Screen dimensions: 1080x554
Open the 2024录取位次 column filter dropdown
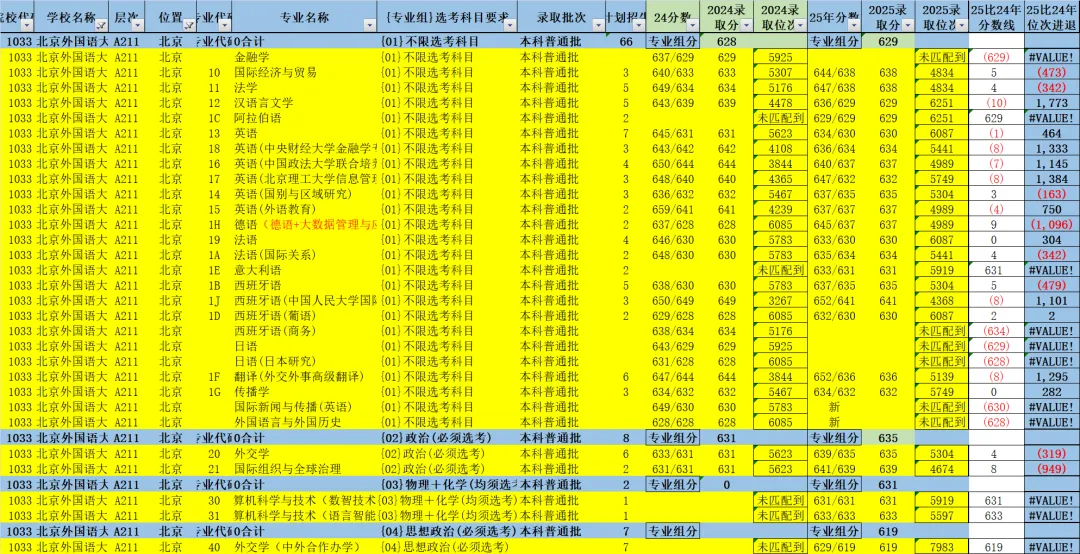(799, 25)
